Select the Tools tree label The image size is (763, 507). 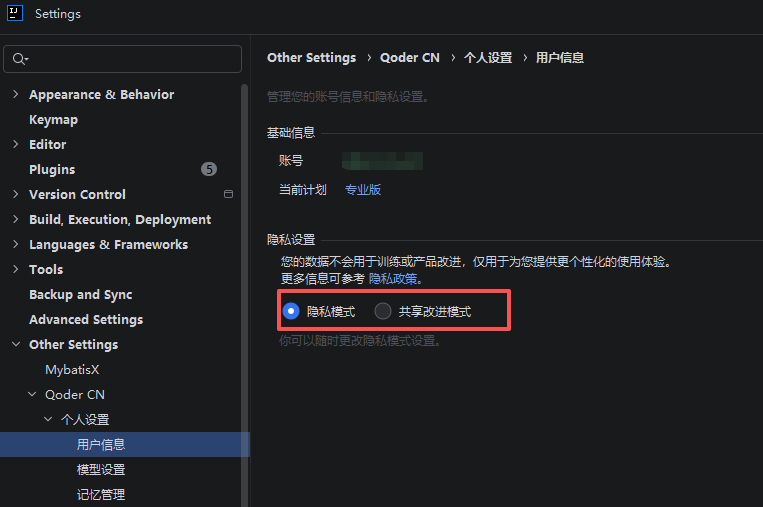(46, 270)
